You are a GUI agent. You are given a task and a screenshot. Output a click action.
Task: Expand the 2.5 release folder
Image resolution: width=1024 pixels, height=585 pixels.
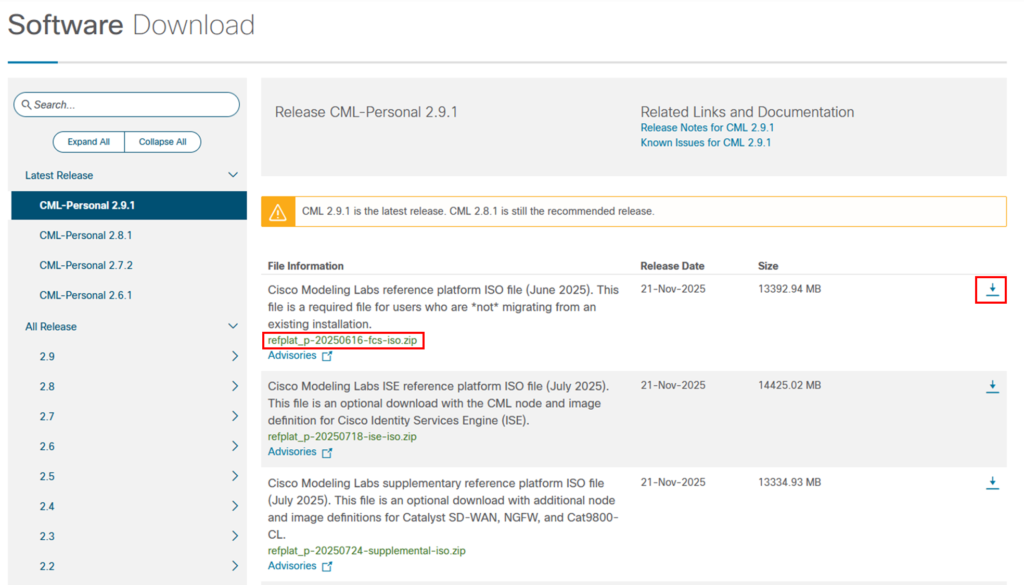pos(234,477)
